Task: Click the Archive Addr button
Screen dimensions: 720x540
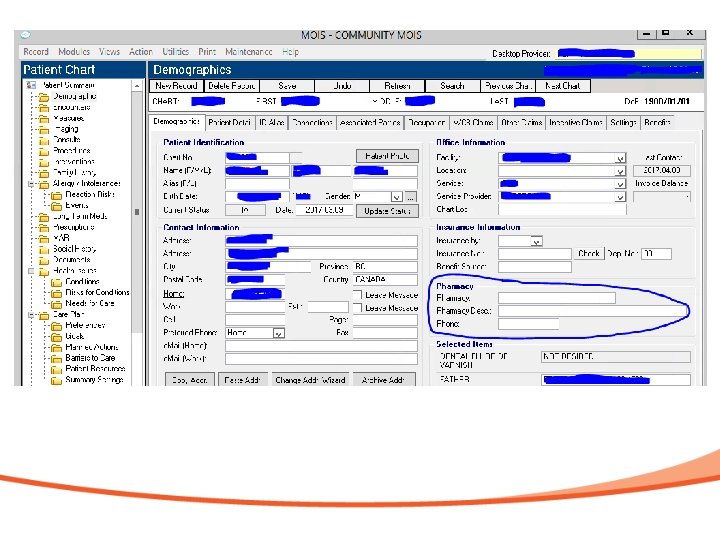Action: (384, 380)
